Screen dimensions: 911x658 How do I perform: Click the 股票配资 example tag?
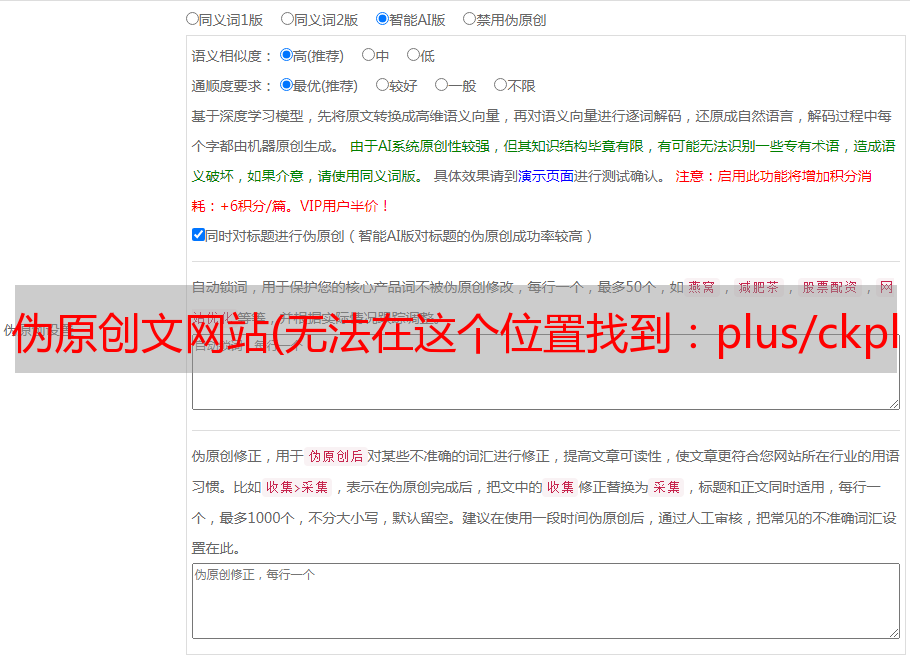coord(830,287)
